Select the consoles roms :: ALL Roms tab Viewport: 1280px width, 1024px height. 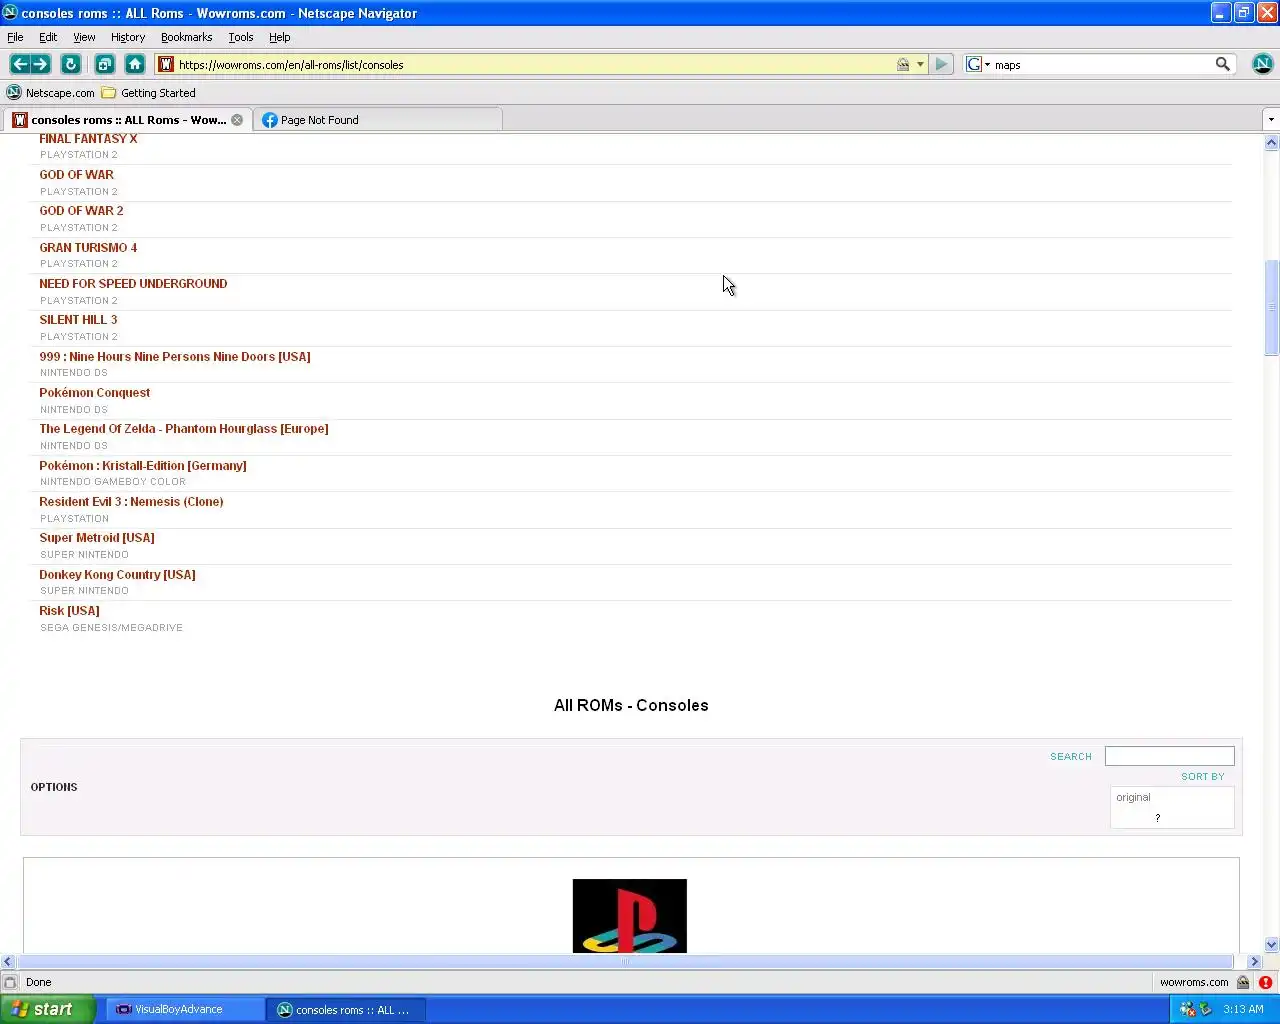127,120
